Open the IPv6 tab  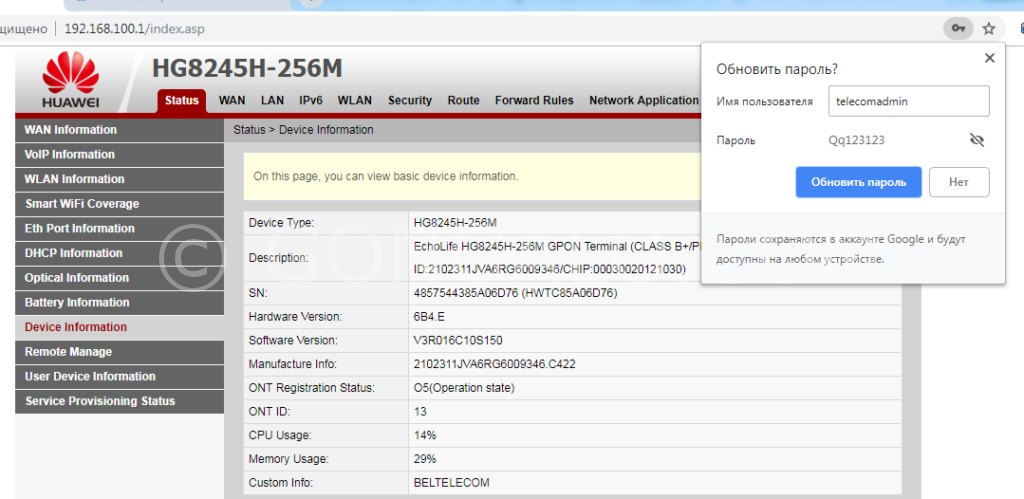coord(311,101)
